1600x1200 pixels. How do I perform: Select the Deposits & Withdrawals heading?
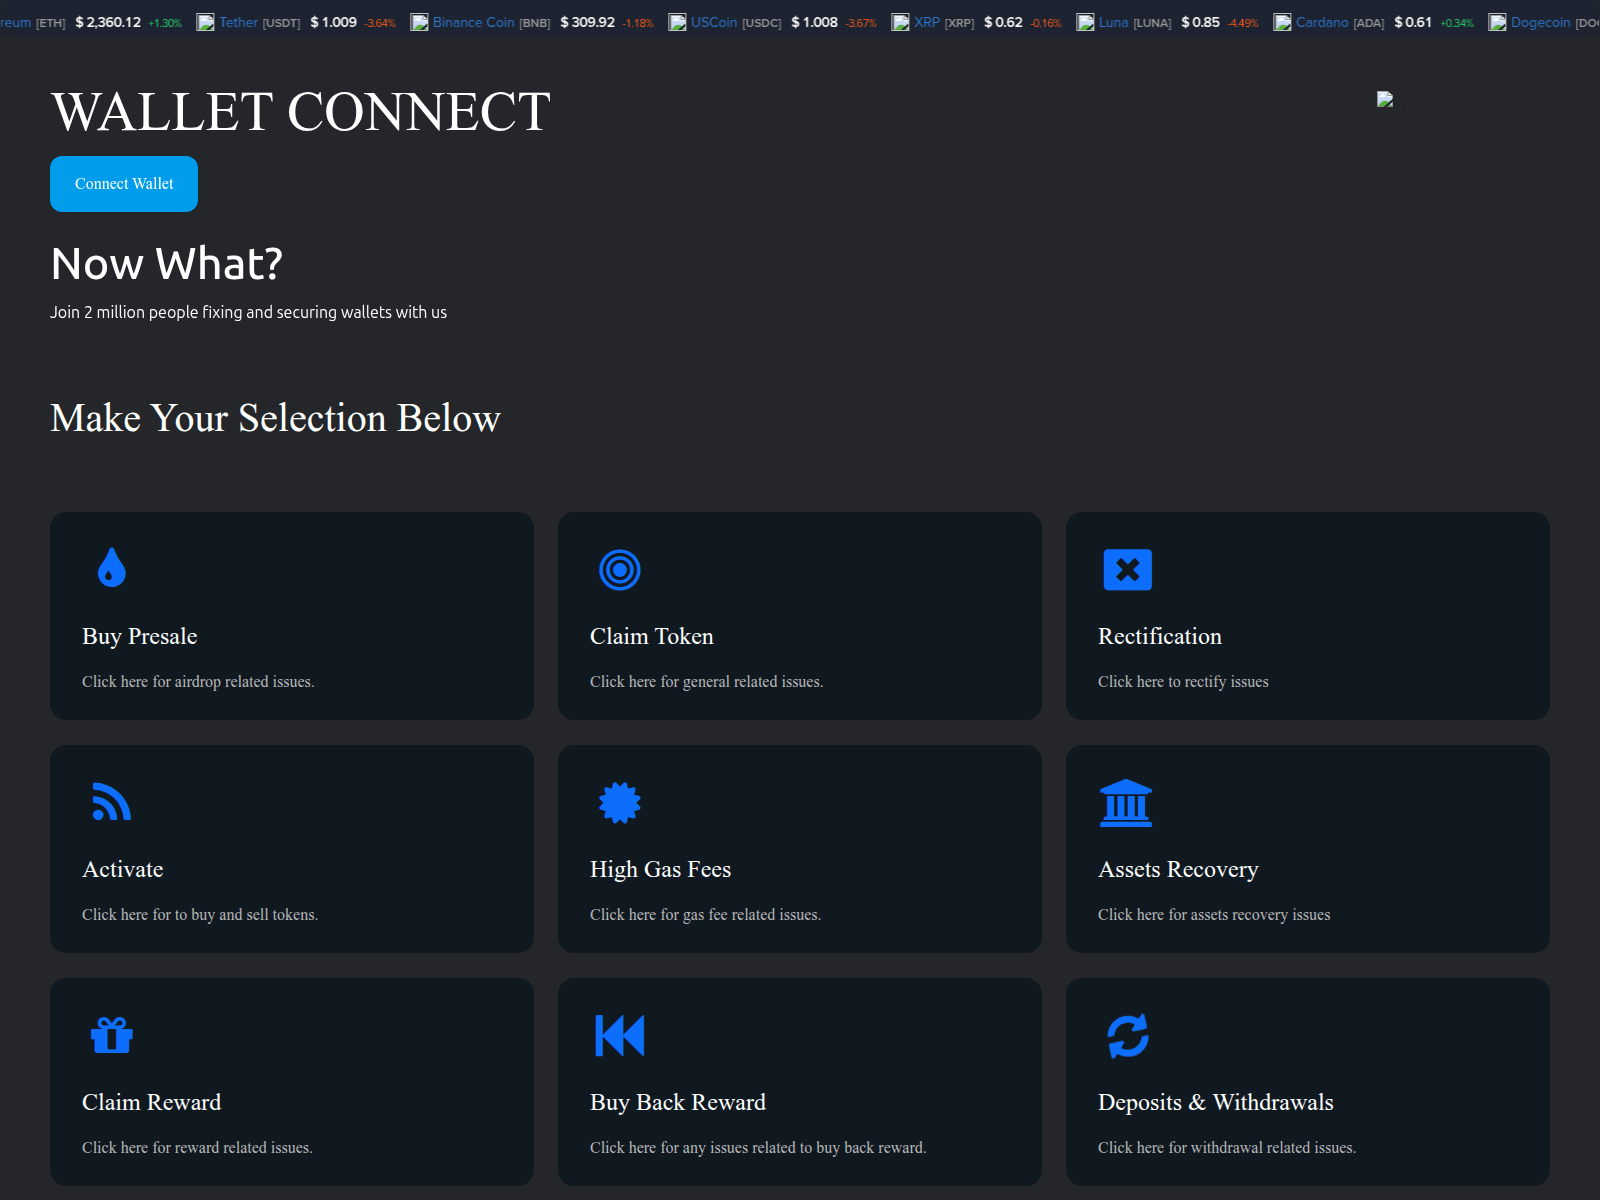pos(1215,1102)
